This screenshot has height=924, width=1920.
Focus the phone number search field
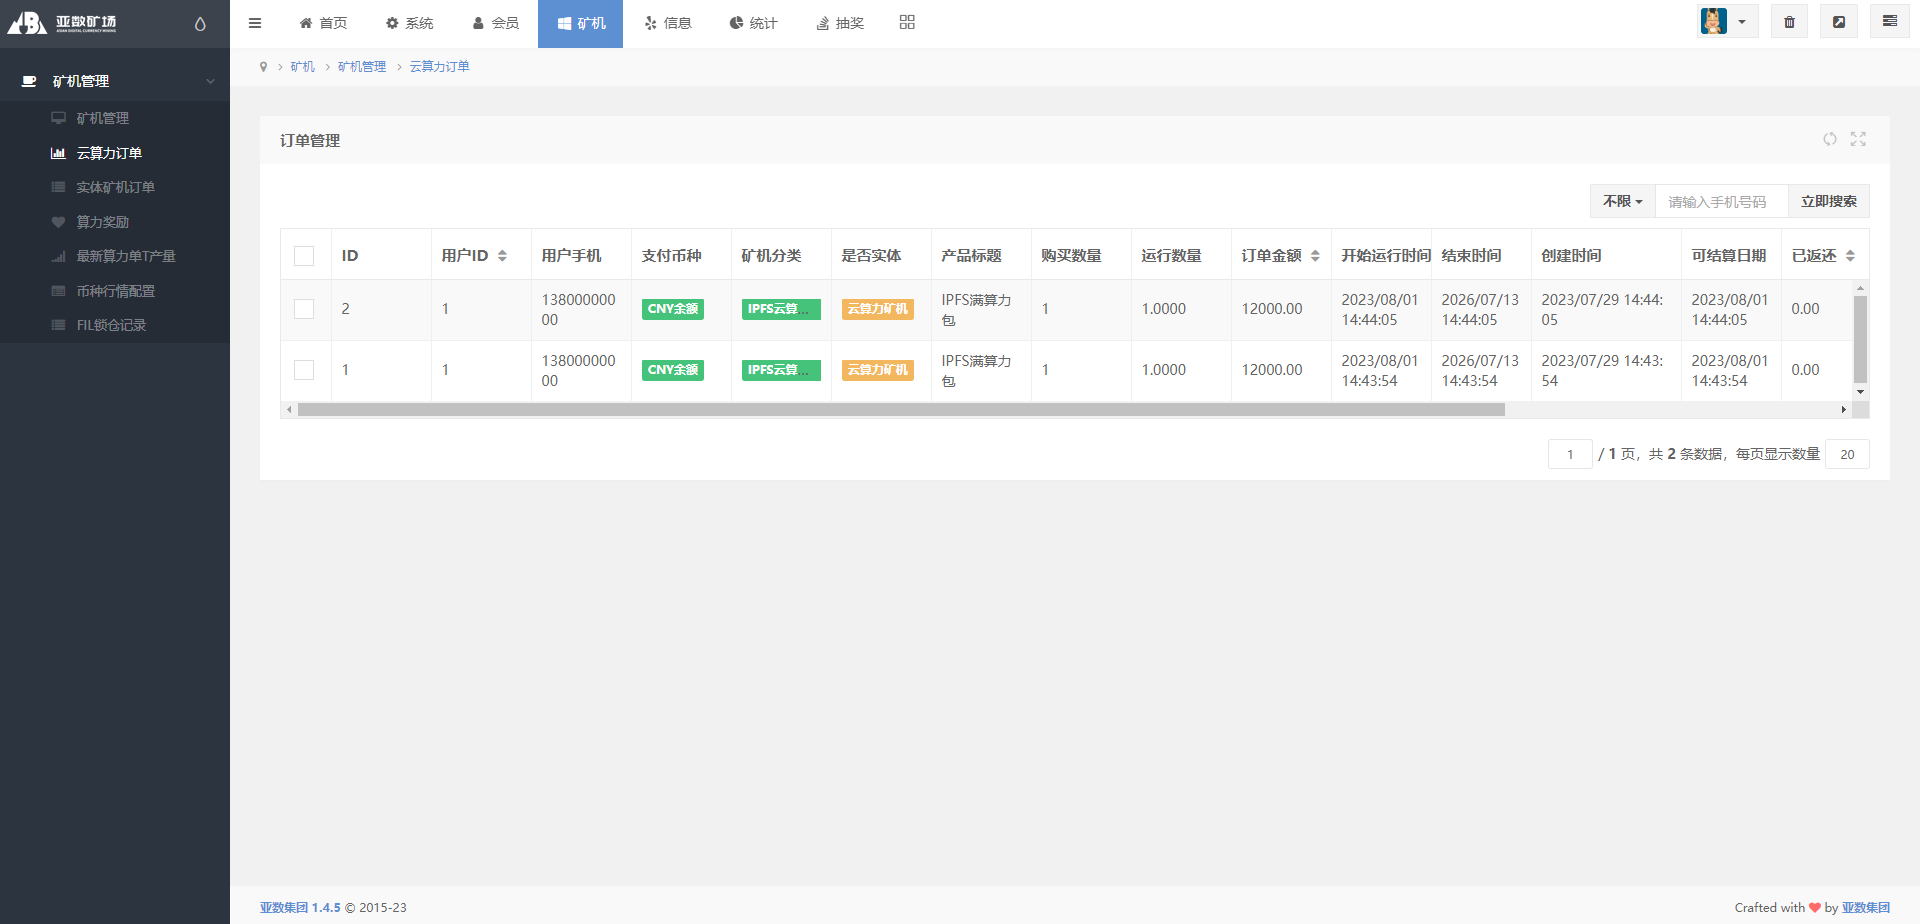[1721, 201]
